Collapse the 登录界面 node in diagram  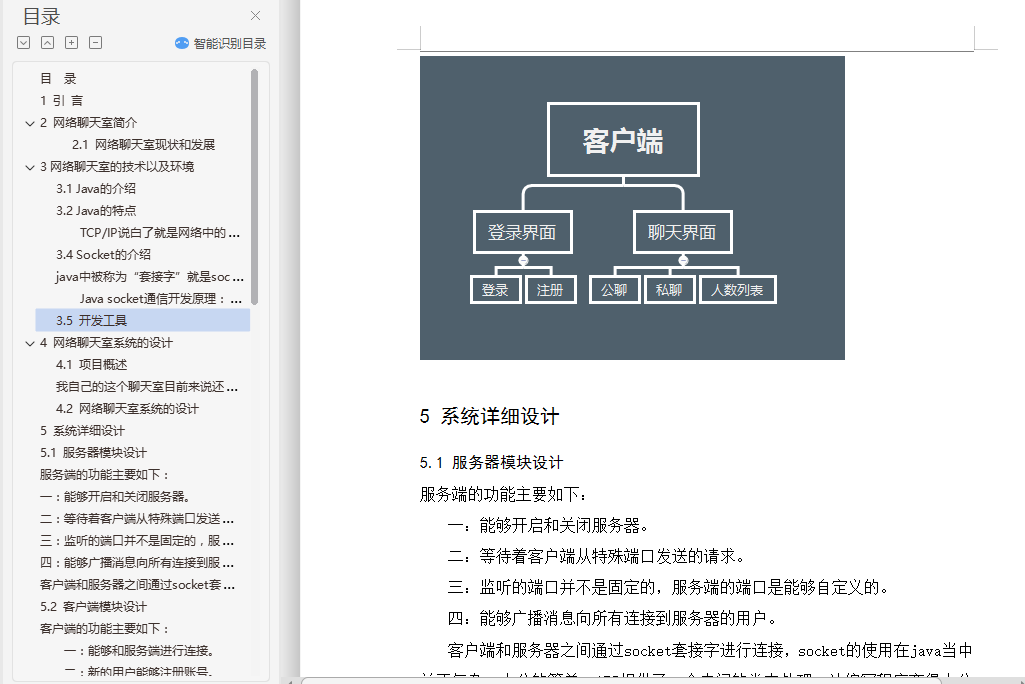coord(523,260)
